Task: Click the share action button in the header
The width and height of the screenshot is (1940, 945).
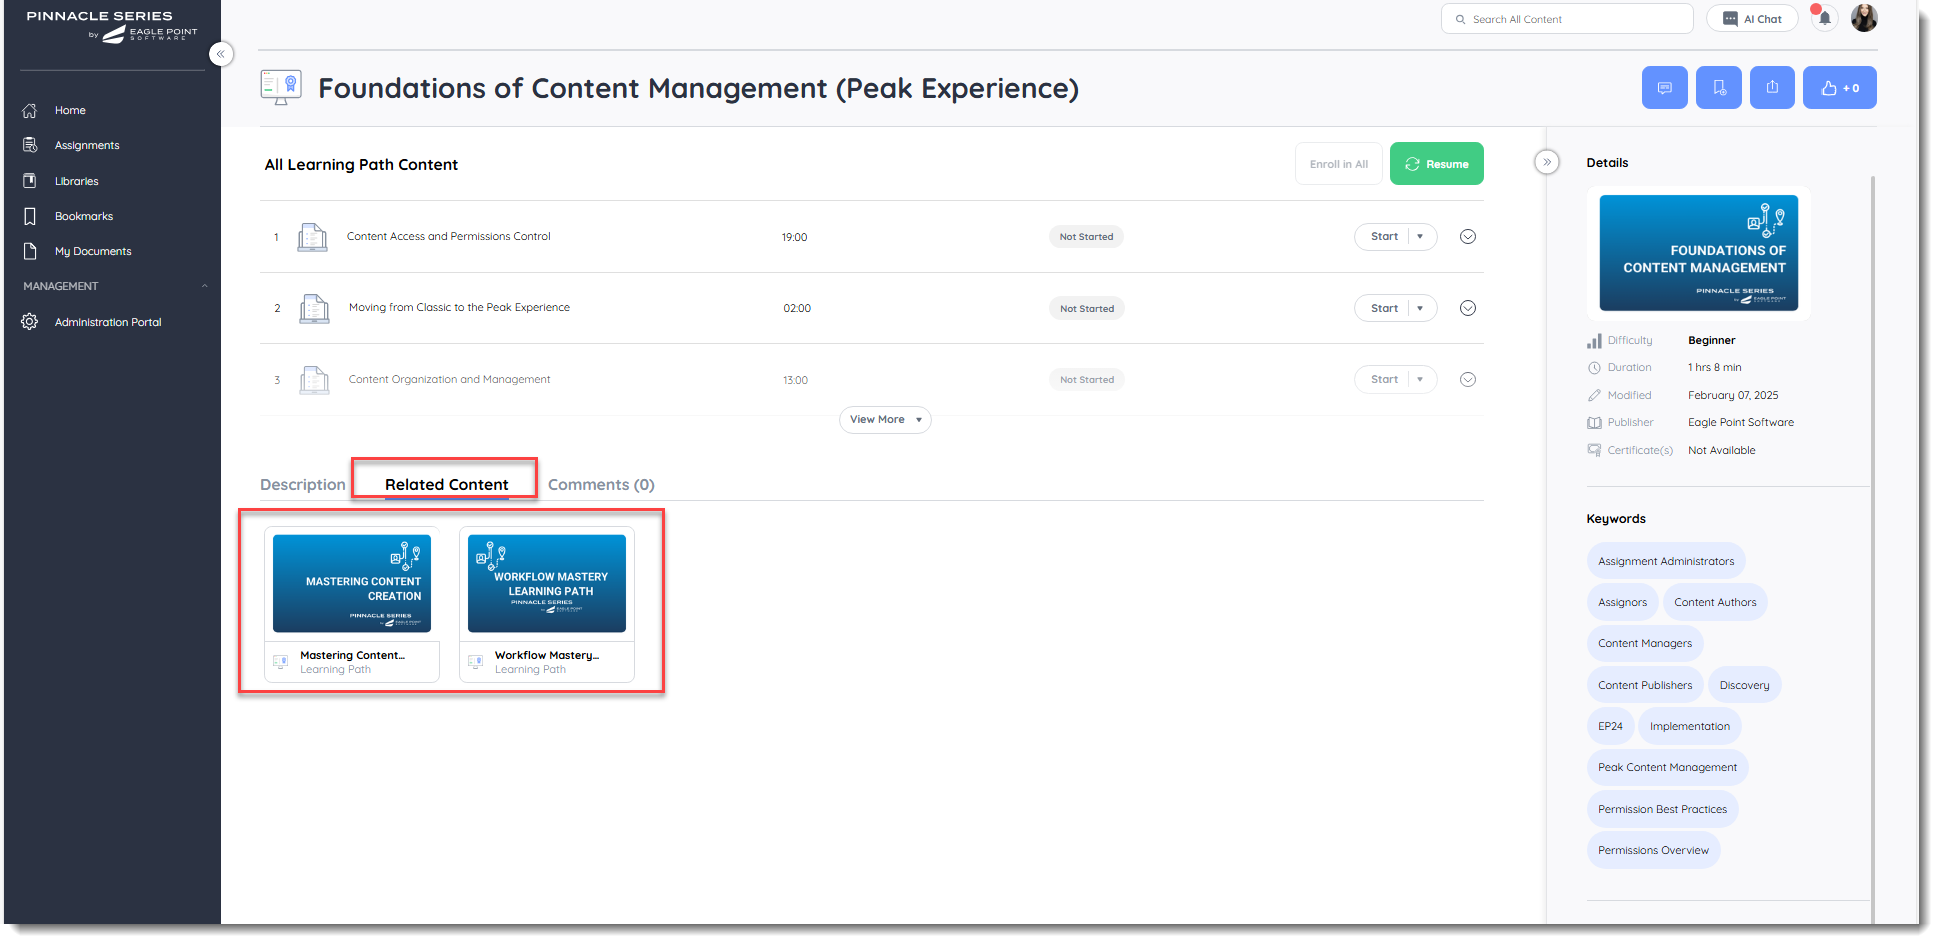Action: pyautogui.click(x=1772, y=88)
